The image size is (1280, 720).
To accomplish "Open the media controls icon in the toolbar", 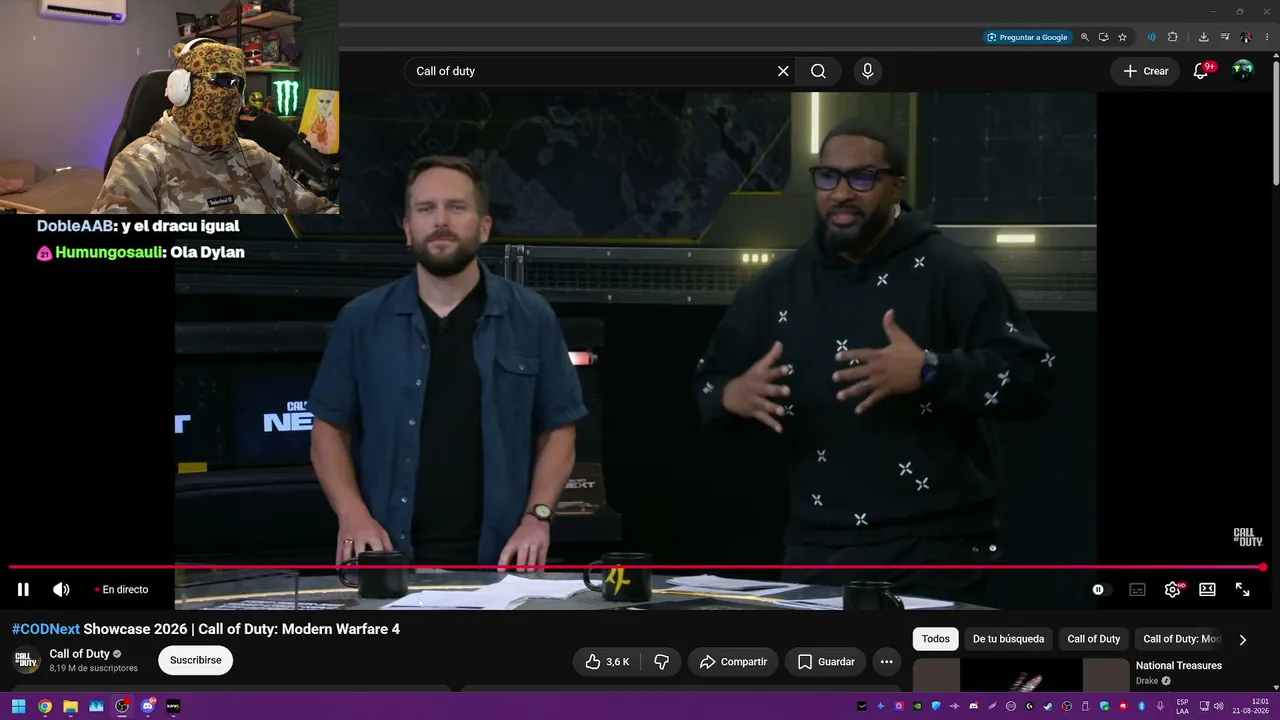I will 1225,37.
